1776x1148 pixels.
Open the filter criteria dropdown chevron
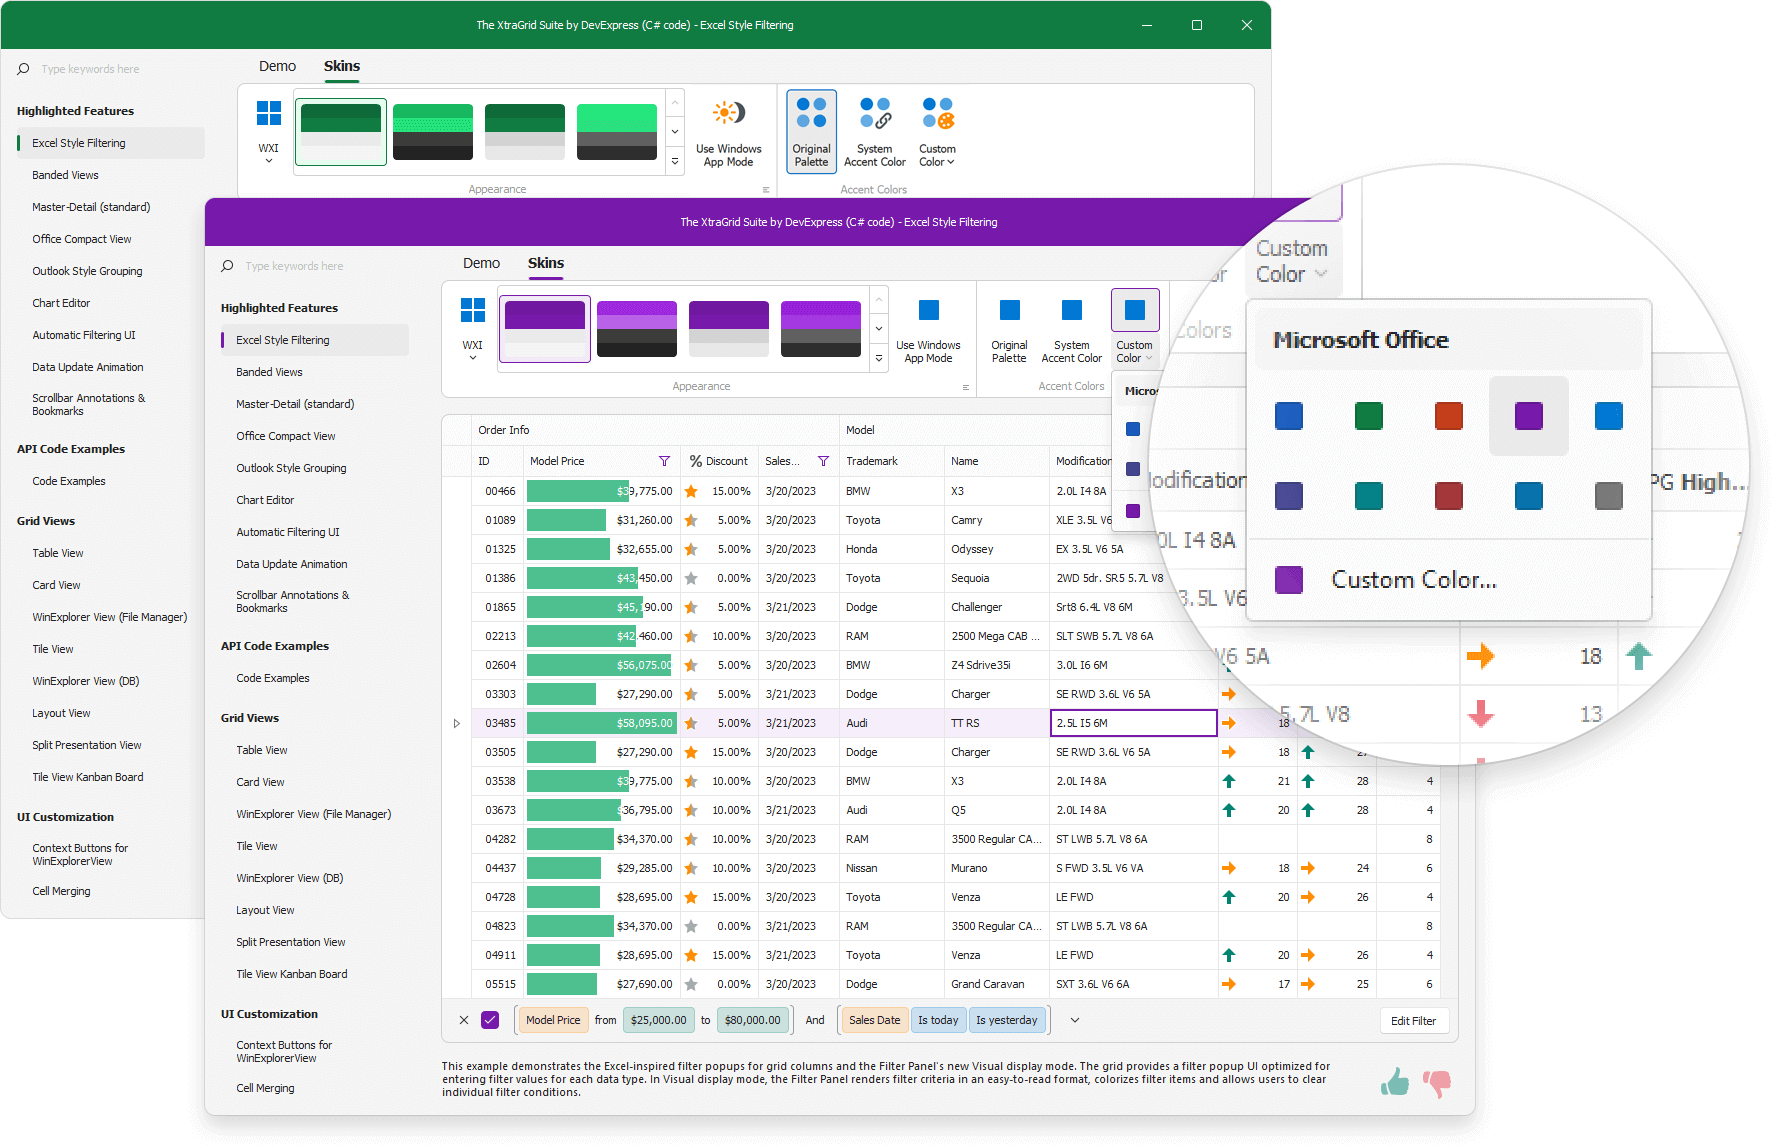coord(1074,1020)
